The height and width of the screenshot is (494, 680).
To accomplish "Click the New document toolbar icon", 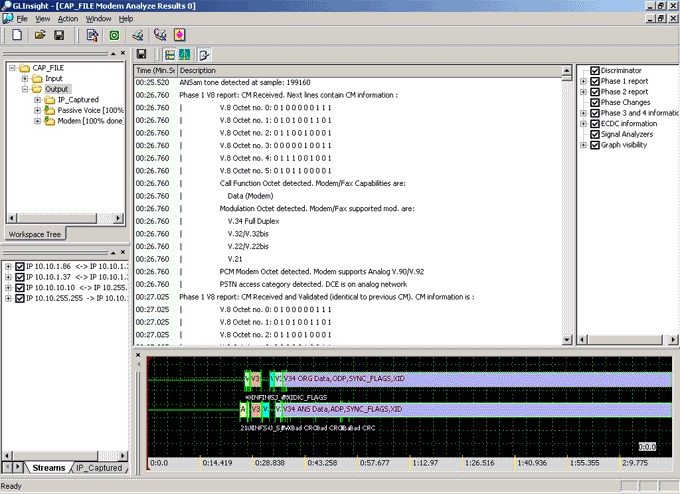I will point(17,35).
